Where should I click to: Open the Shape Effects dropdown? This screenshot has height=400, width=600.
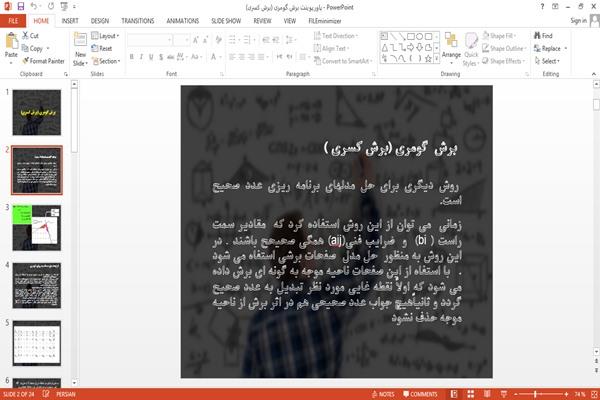504,61
